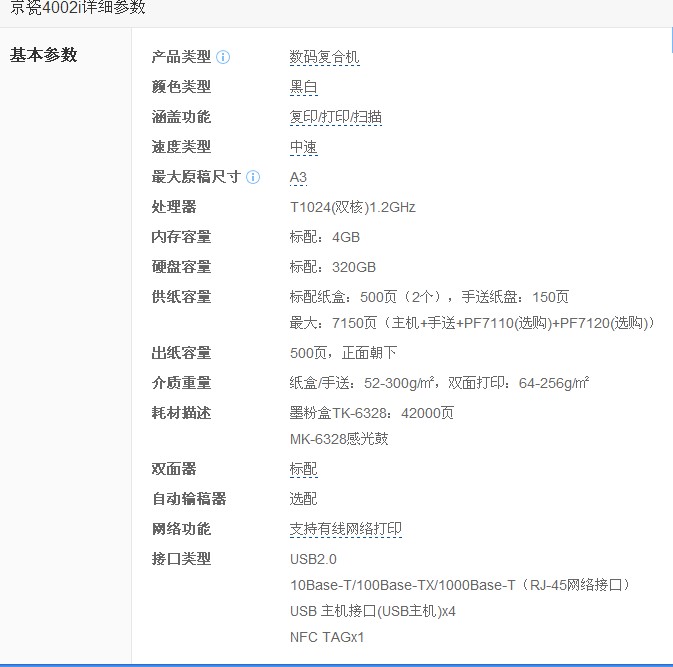Click the 500页，正面朝下 value
The image size is (673, 667).
(343, 353)
